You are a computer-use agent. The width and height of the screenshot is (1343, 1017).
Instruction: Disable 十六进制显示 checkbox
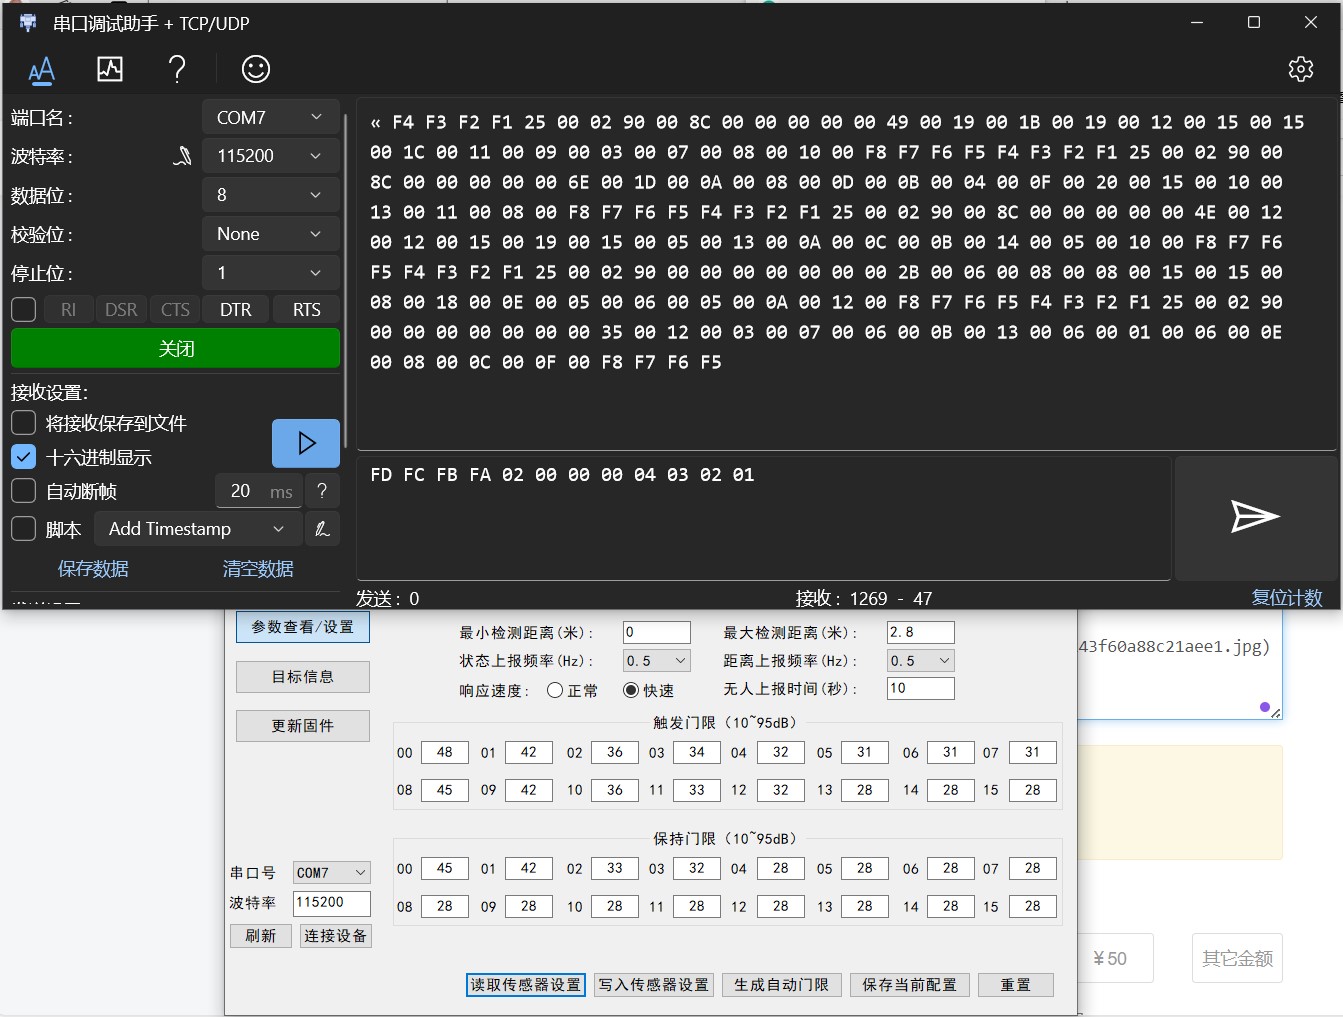click(24, 457)
